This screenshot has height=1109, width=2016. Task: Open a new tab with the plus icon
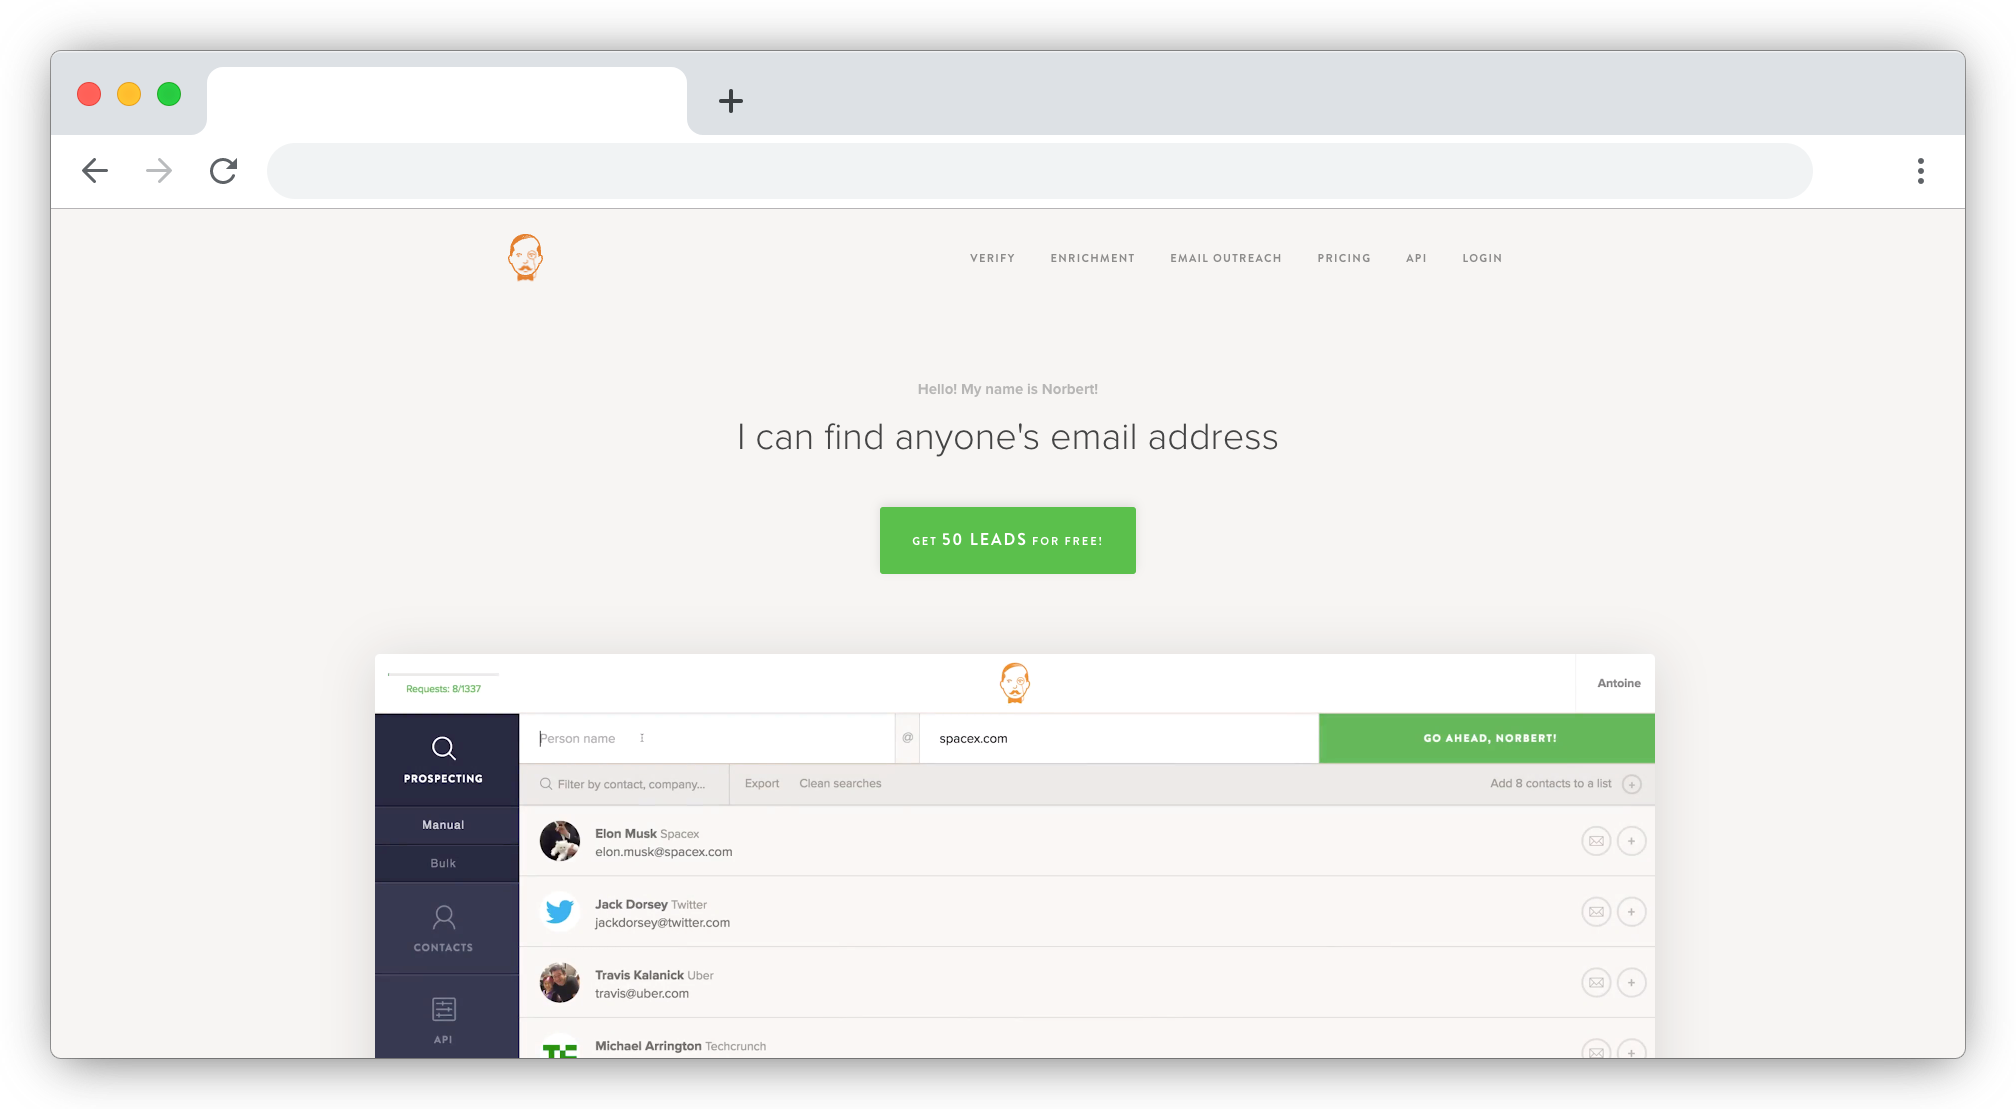(x=731, y=101)
